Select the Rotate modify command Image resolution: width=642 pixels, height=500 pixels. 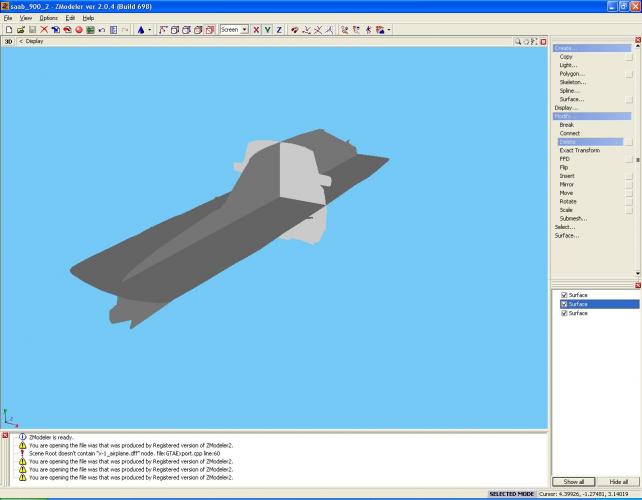[567, 201]
